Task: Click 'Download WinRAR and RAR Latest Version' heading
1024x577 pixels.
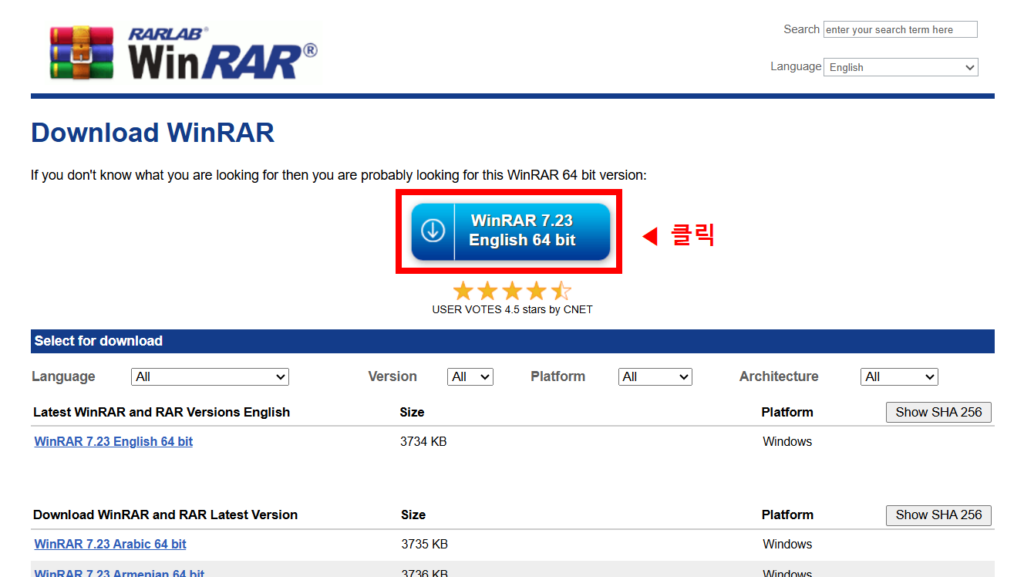Action: [x=165, y=515]
